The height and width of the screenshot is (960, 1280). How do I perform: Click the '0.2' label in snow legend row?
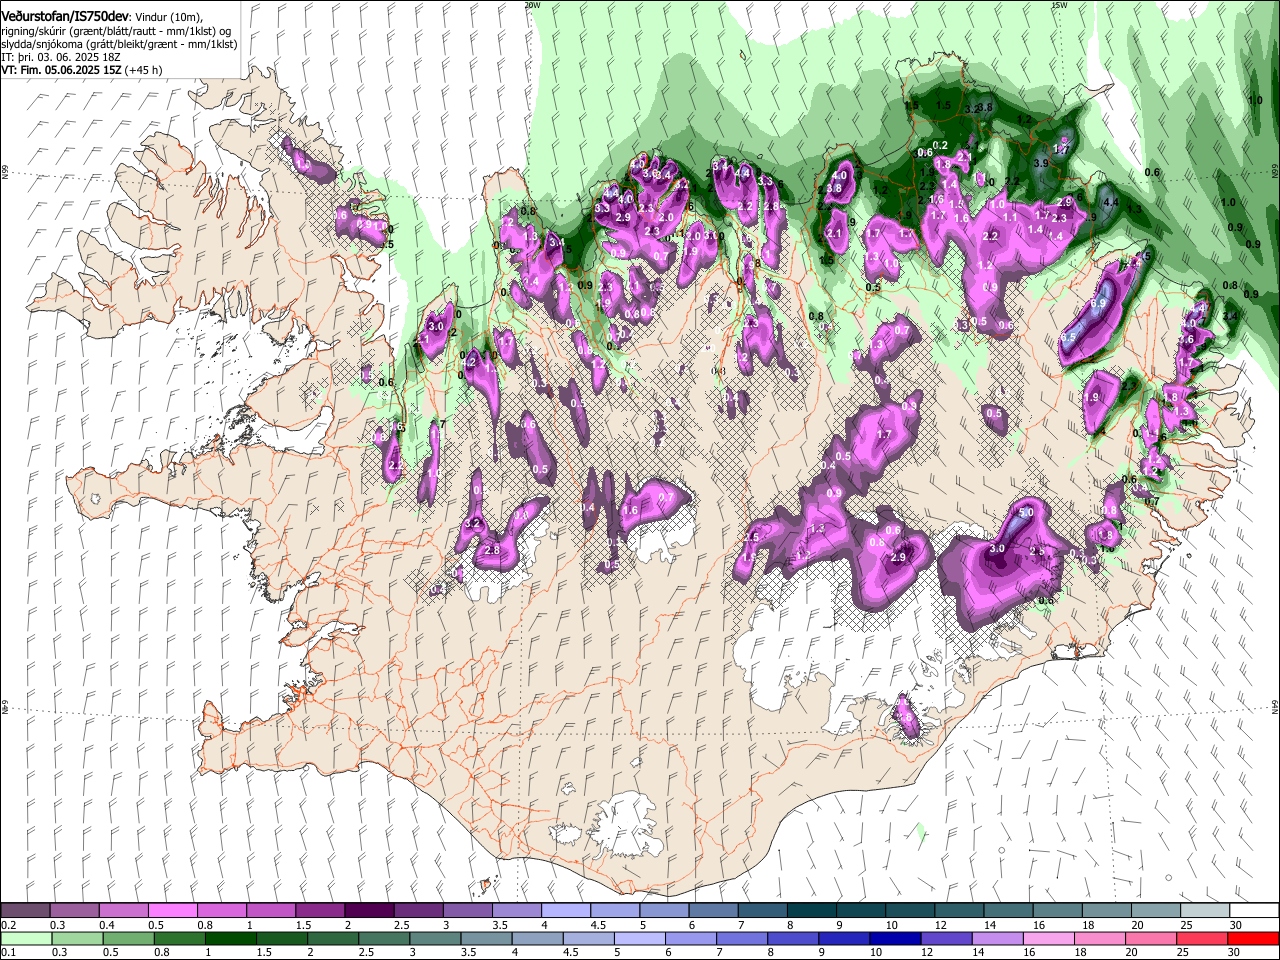click(9, 925)
